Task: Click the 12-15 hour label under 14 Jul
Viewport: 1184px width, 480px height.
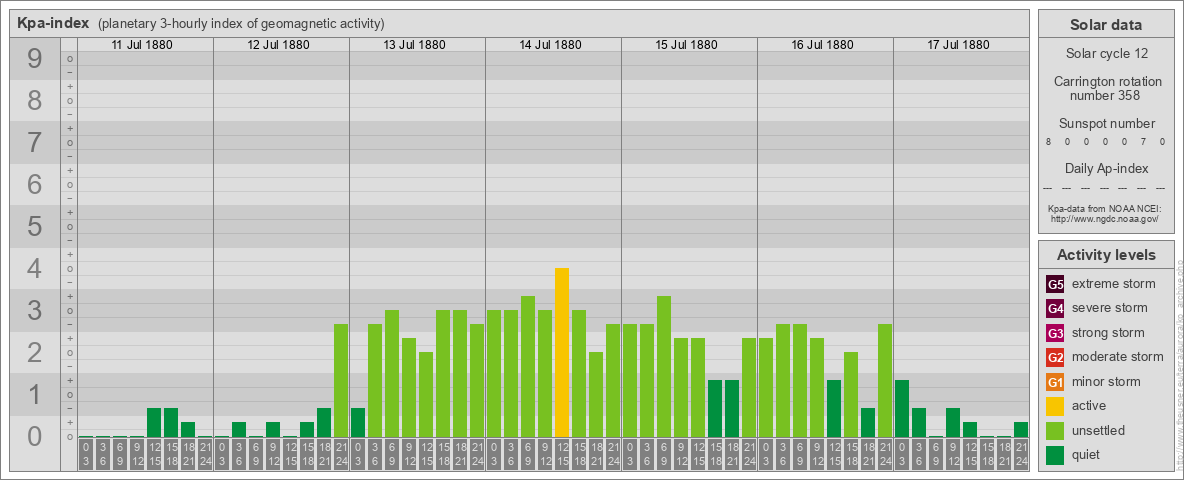Action: [562, 455]
